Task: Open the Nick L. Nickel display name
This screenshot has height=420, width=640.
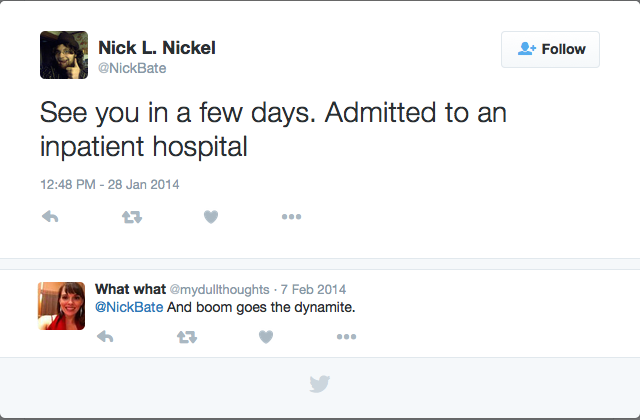Action: tap(157, 47)
